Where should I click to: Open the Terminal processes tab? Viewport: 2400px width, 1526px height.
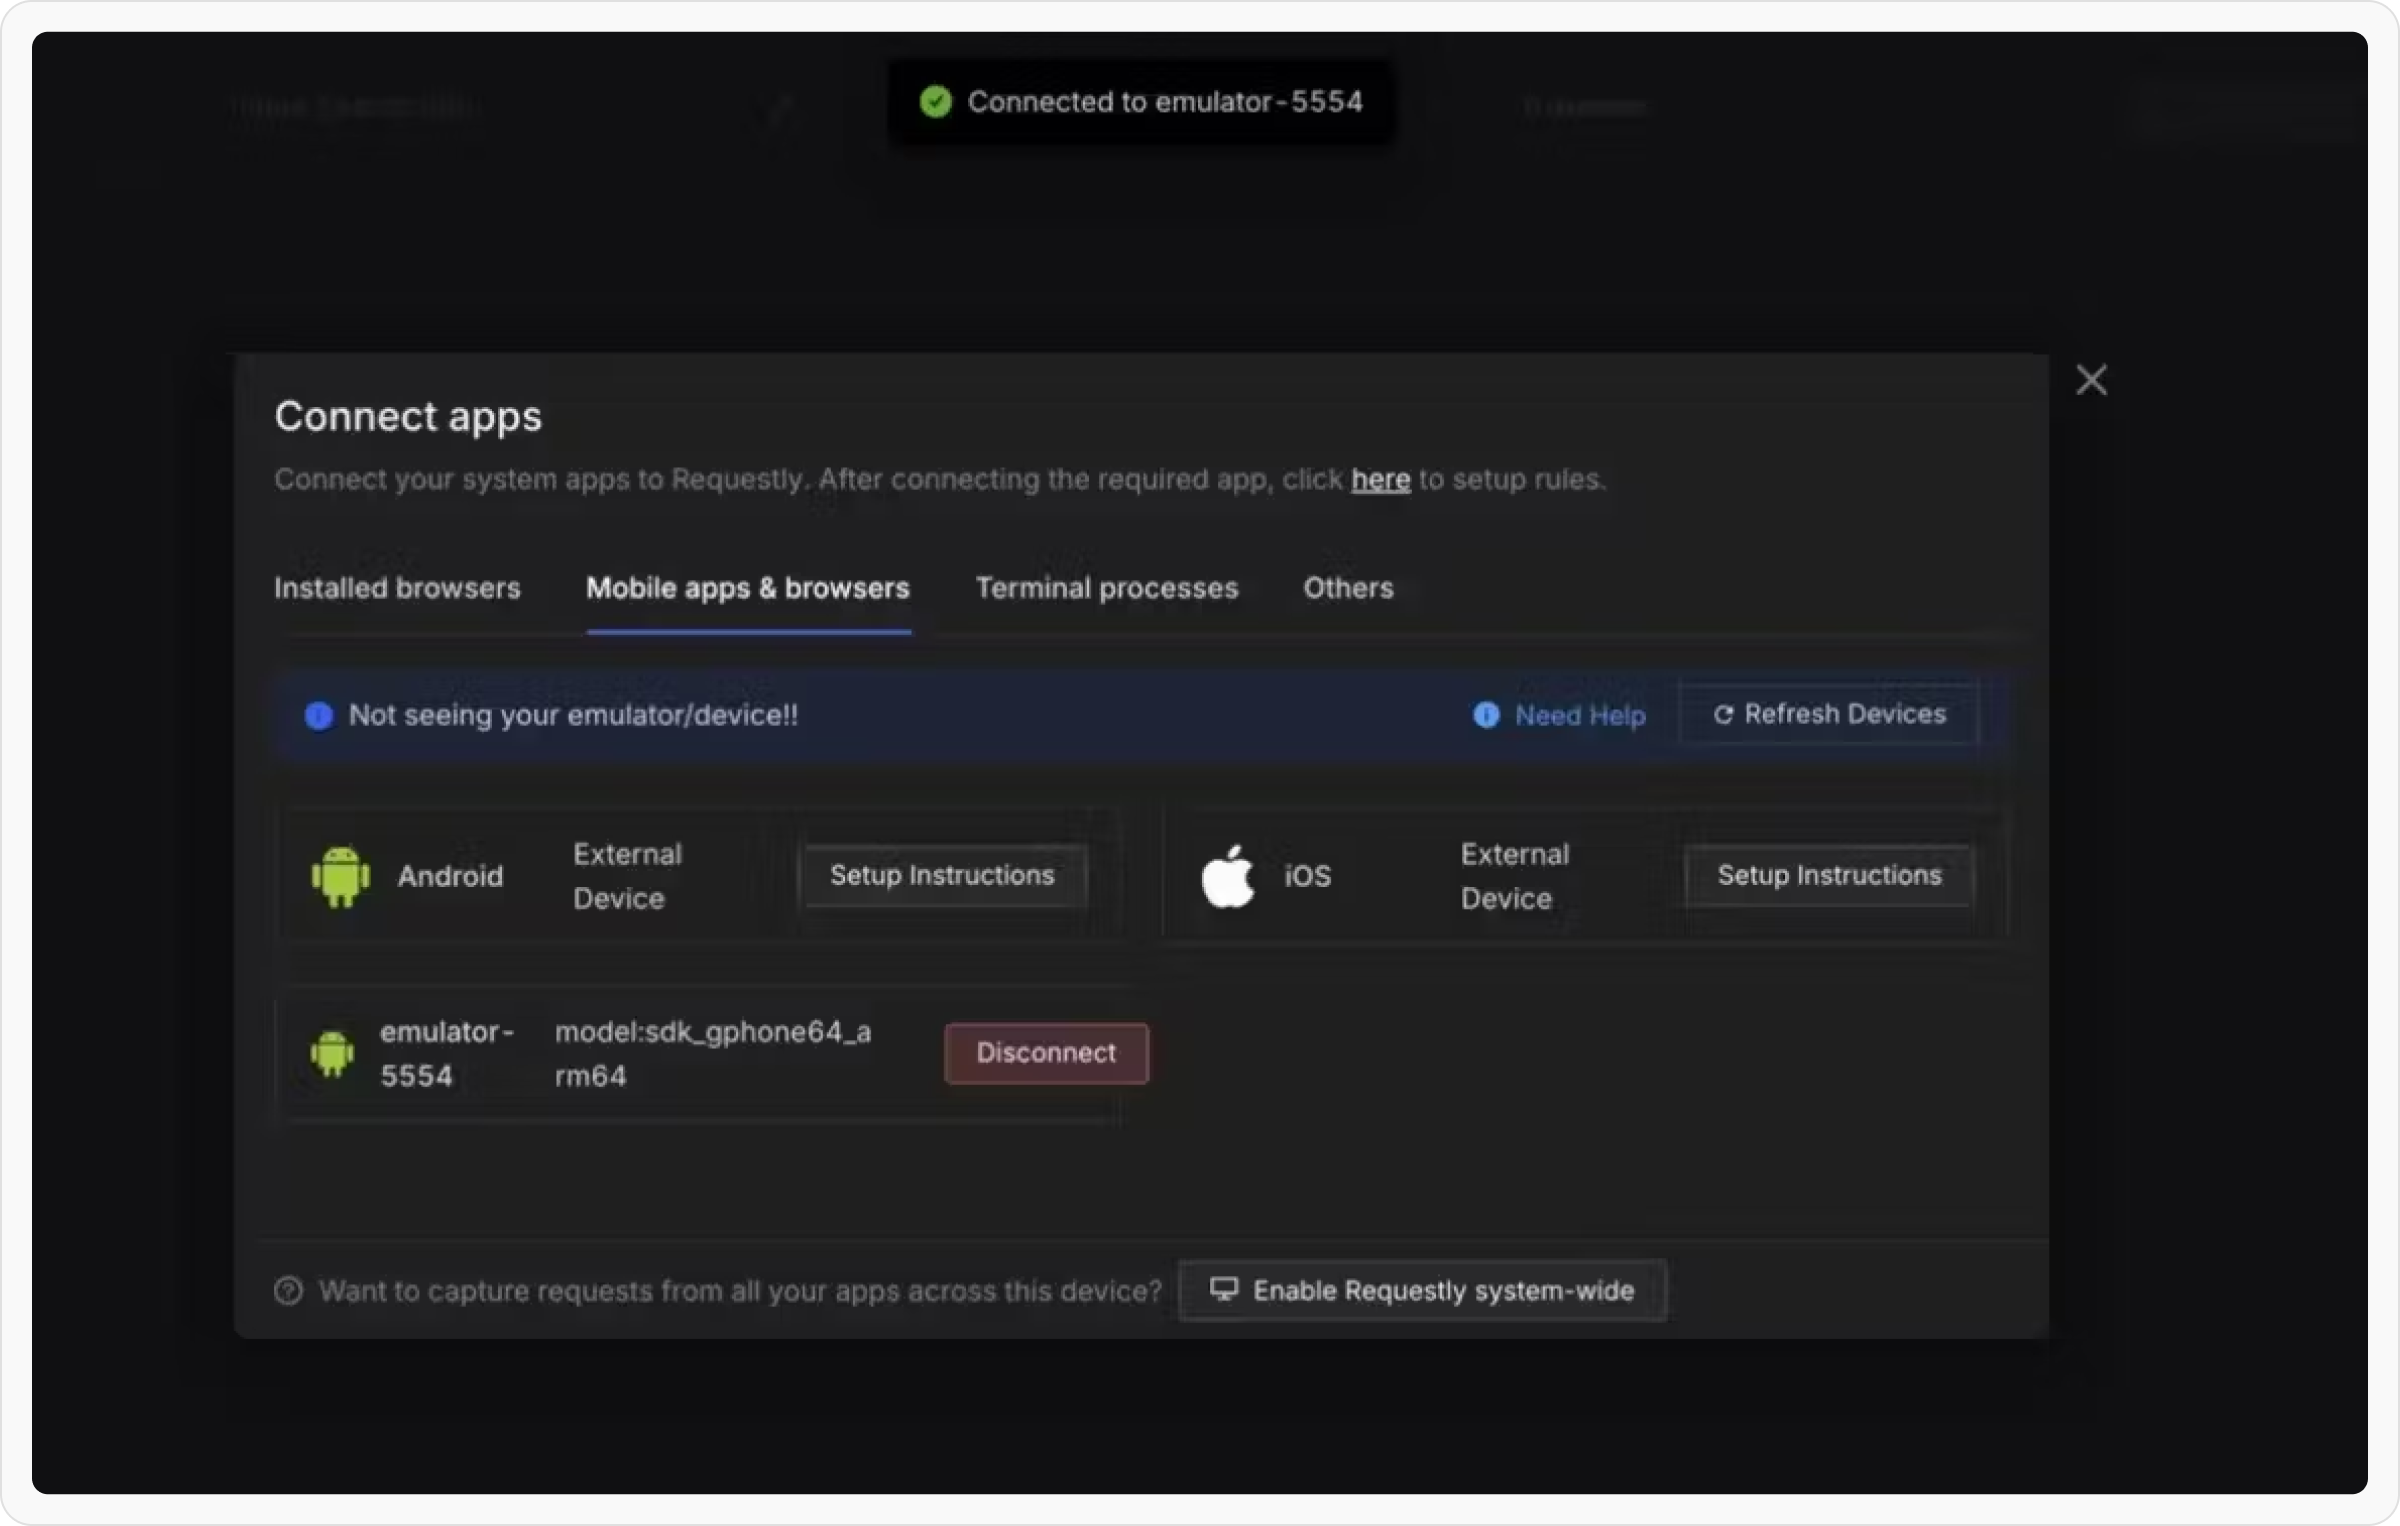click(x=1106, y=588)
